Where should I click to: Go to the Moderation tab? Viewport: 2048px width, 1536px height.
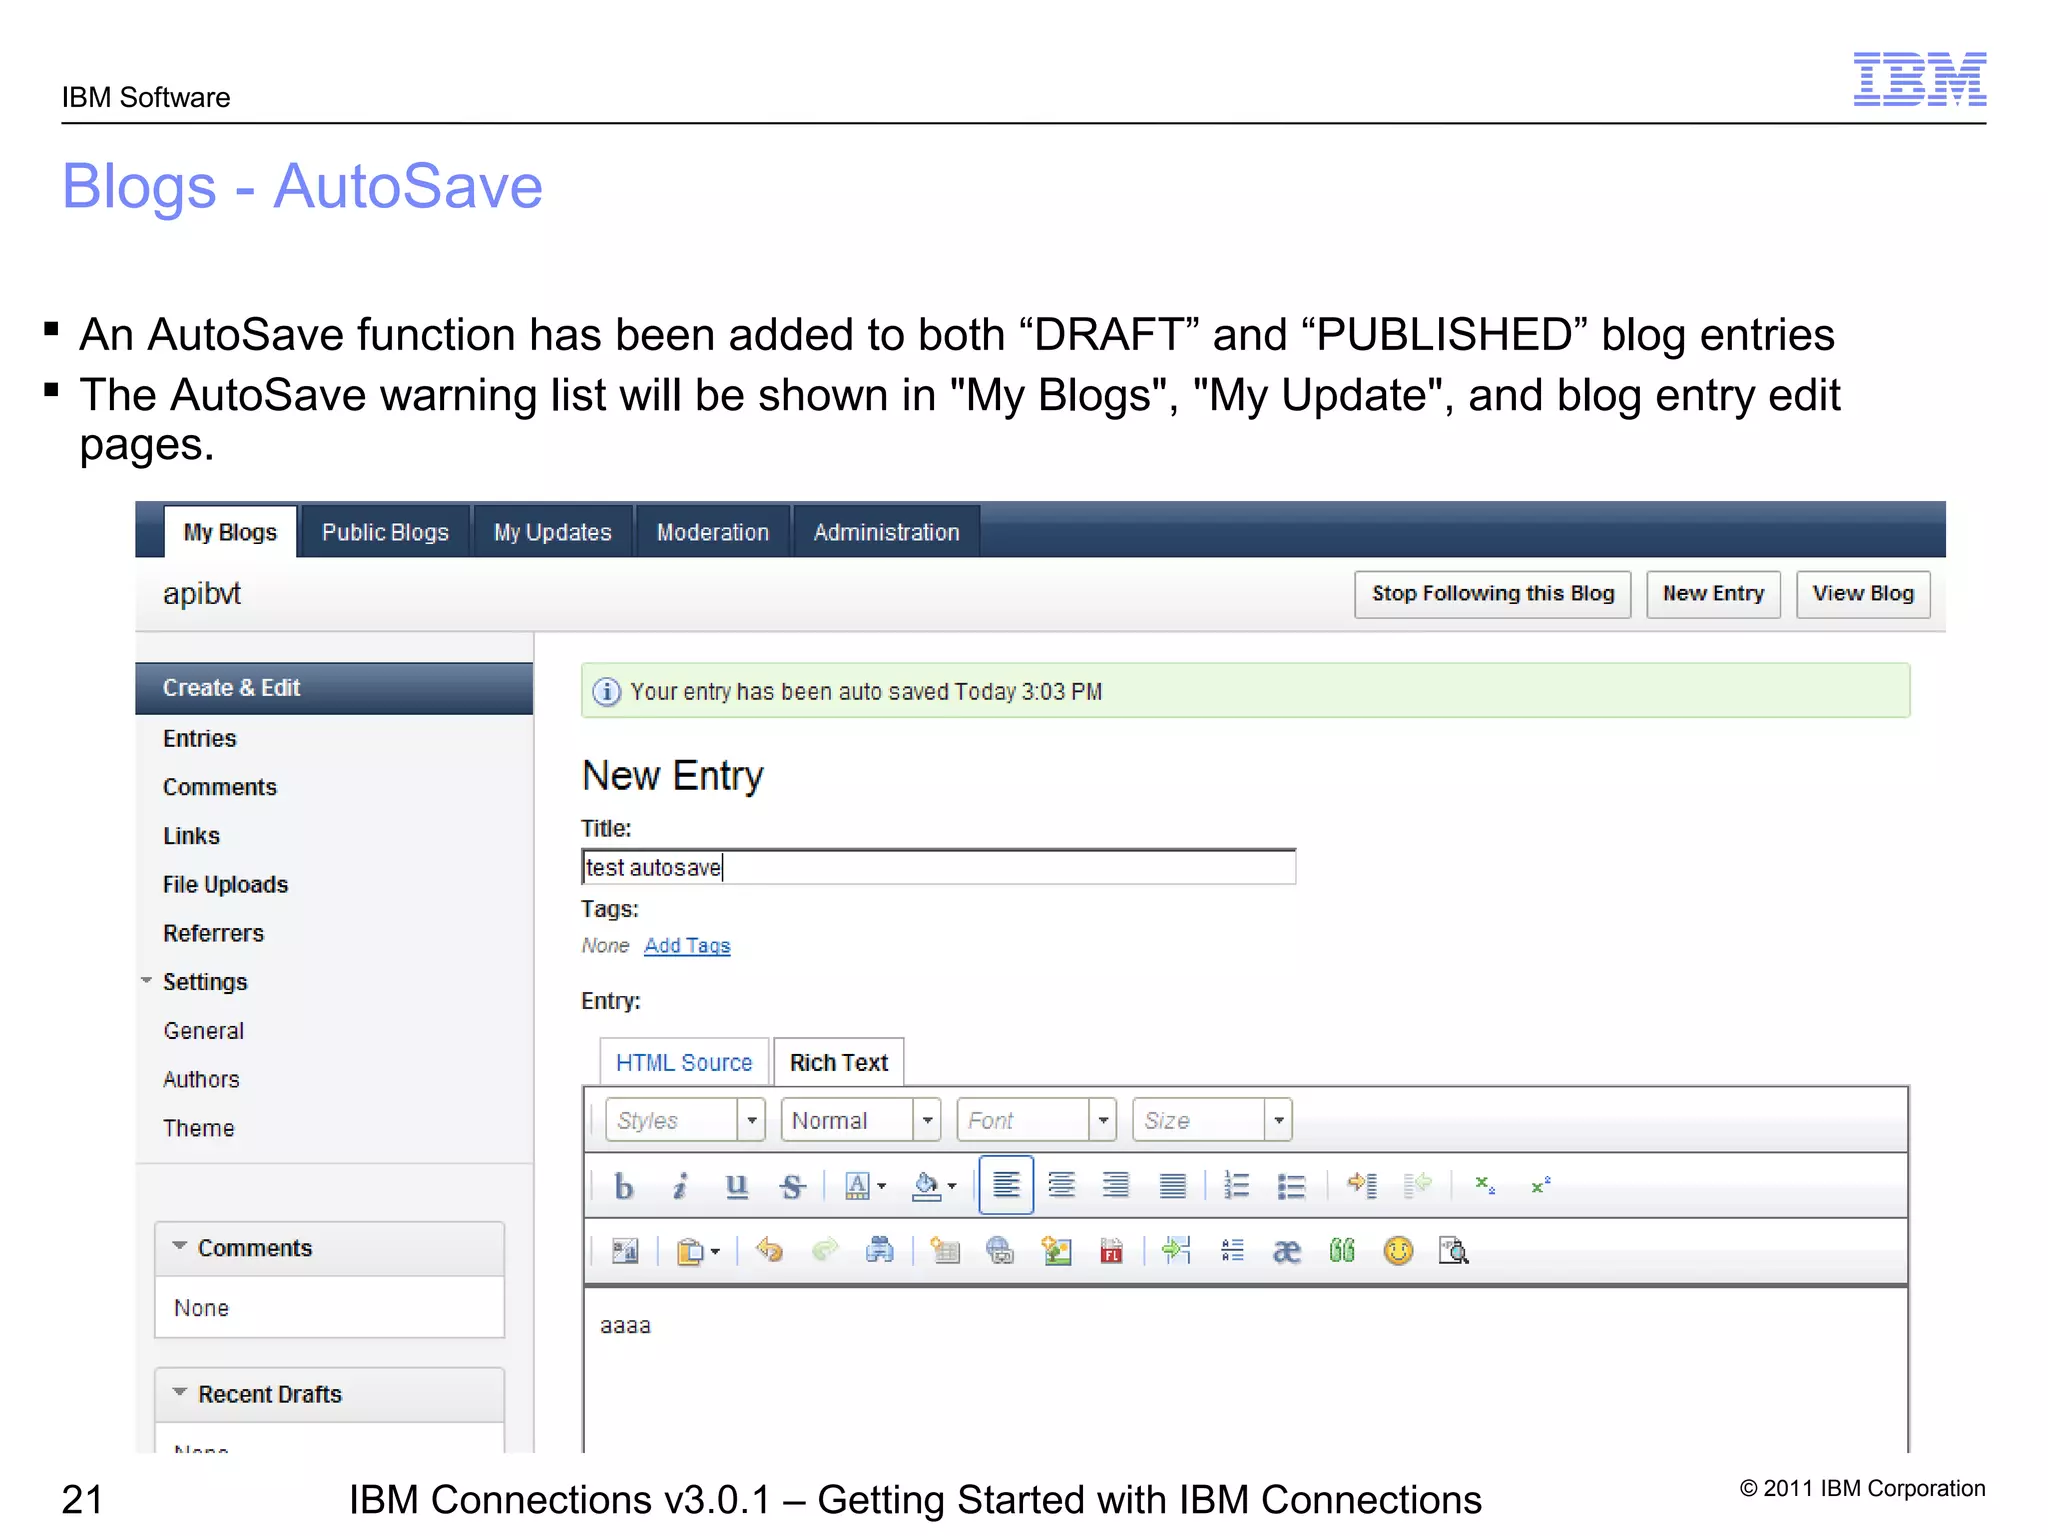713,532
